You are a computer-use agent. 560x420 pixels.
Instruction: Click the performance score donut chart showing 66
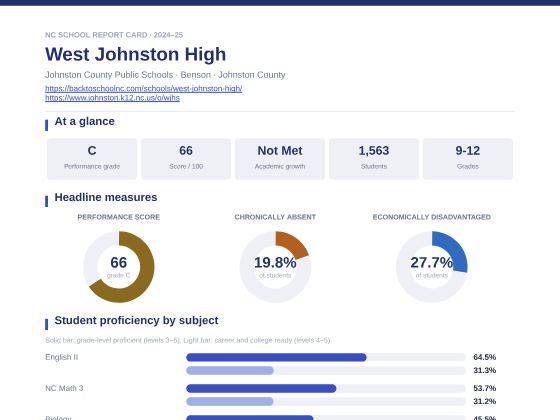(x=119, y=267)
